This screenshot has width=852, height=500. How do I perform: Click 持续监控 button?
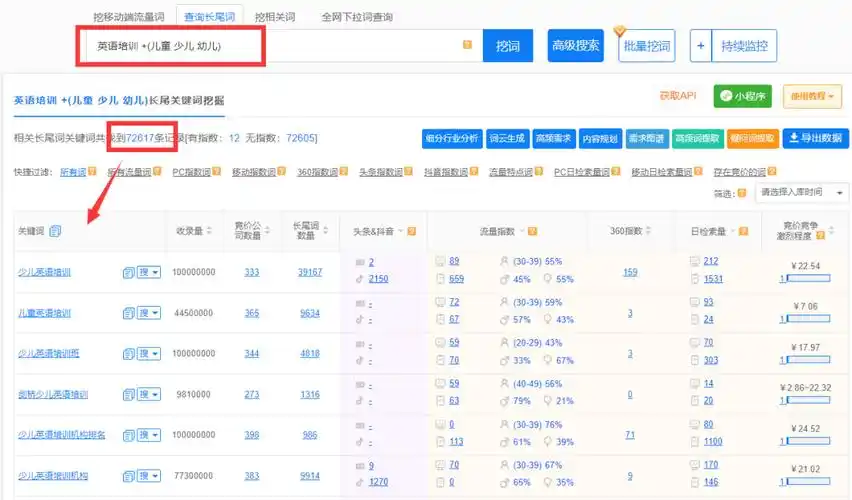coord(744,46)
